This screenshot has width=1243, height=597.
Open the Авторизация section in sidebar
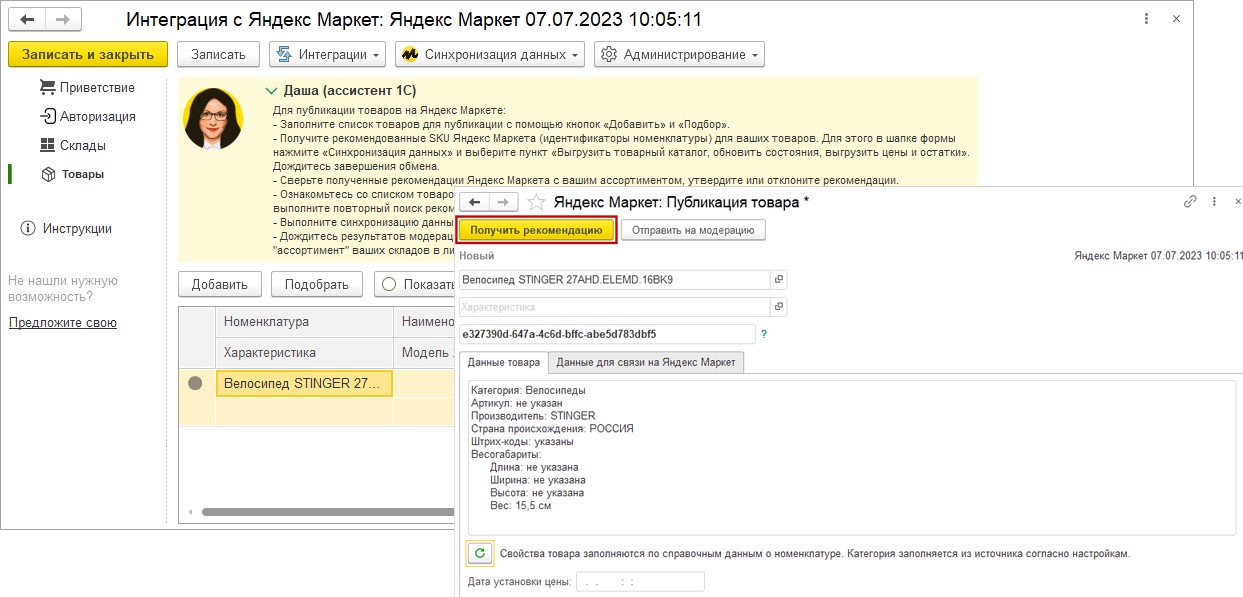pos(87,116)
